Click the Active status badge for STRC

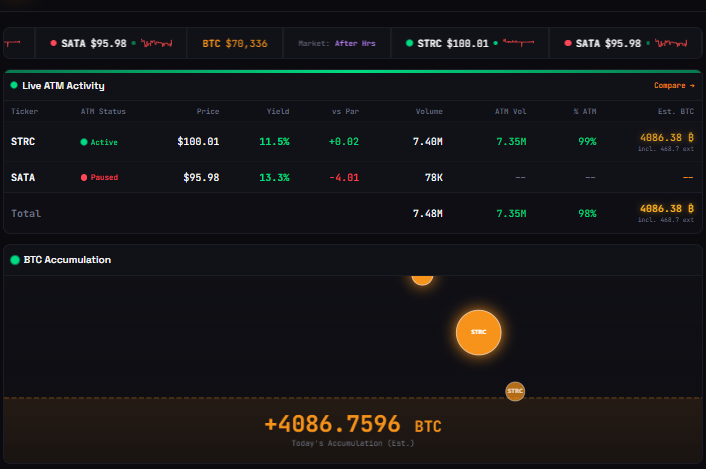(99, 142)
